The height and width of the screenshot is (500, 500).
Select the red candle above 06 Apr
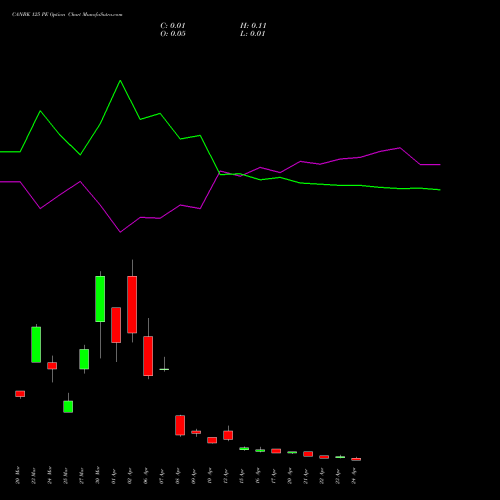(x=148, y=356)
